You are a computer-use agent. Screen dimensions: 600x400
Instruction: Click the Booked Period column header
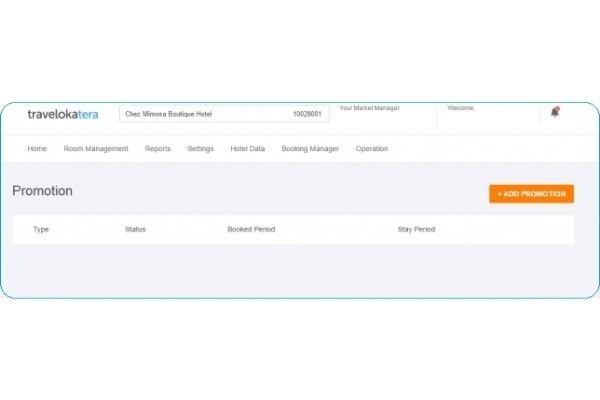[x=251, y=230]
